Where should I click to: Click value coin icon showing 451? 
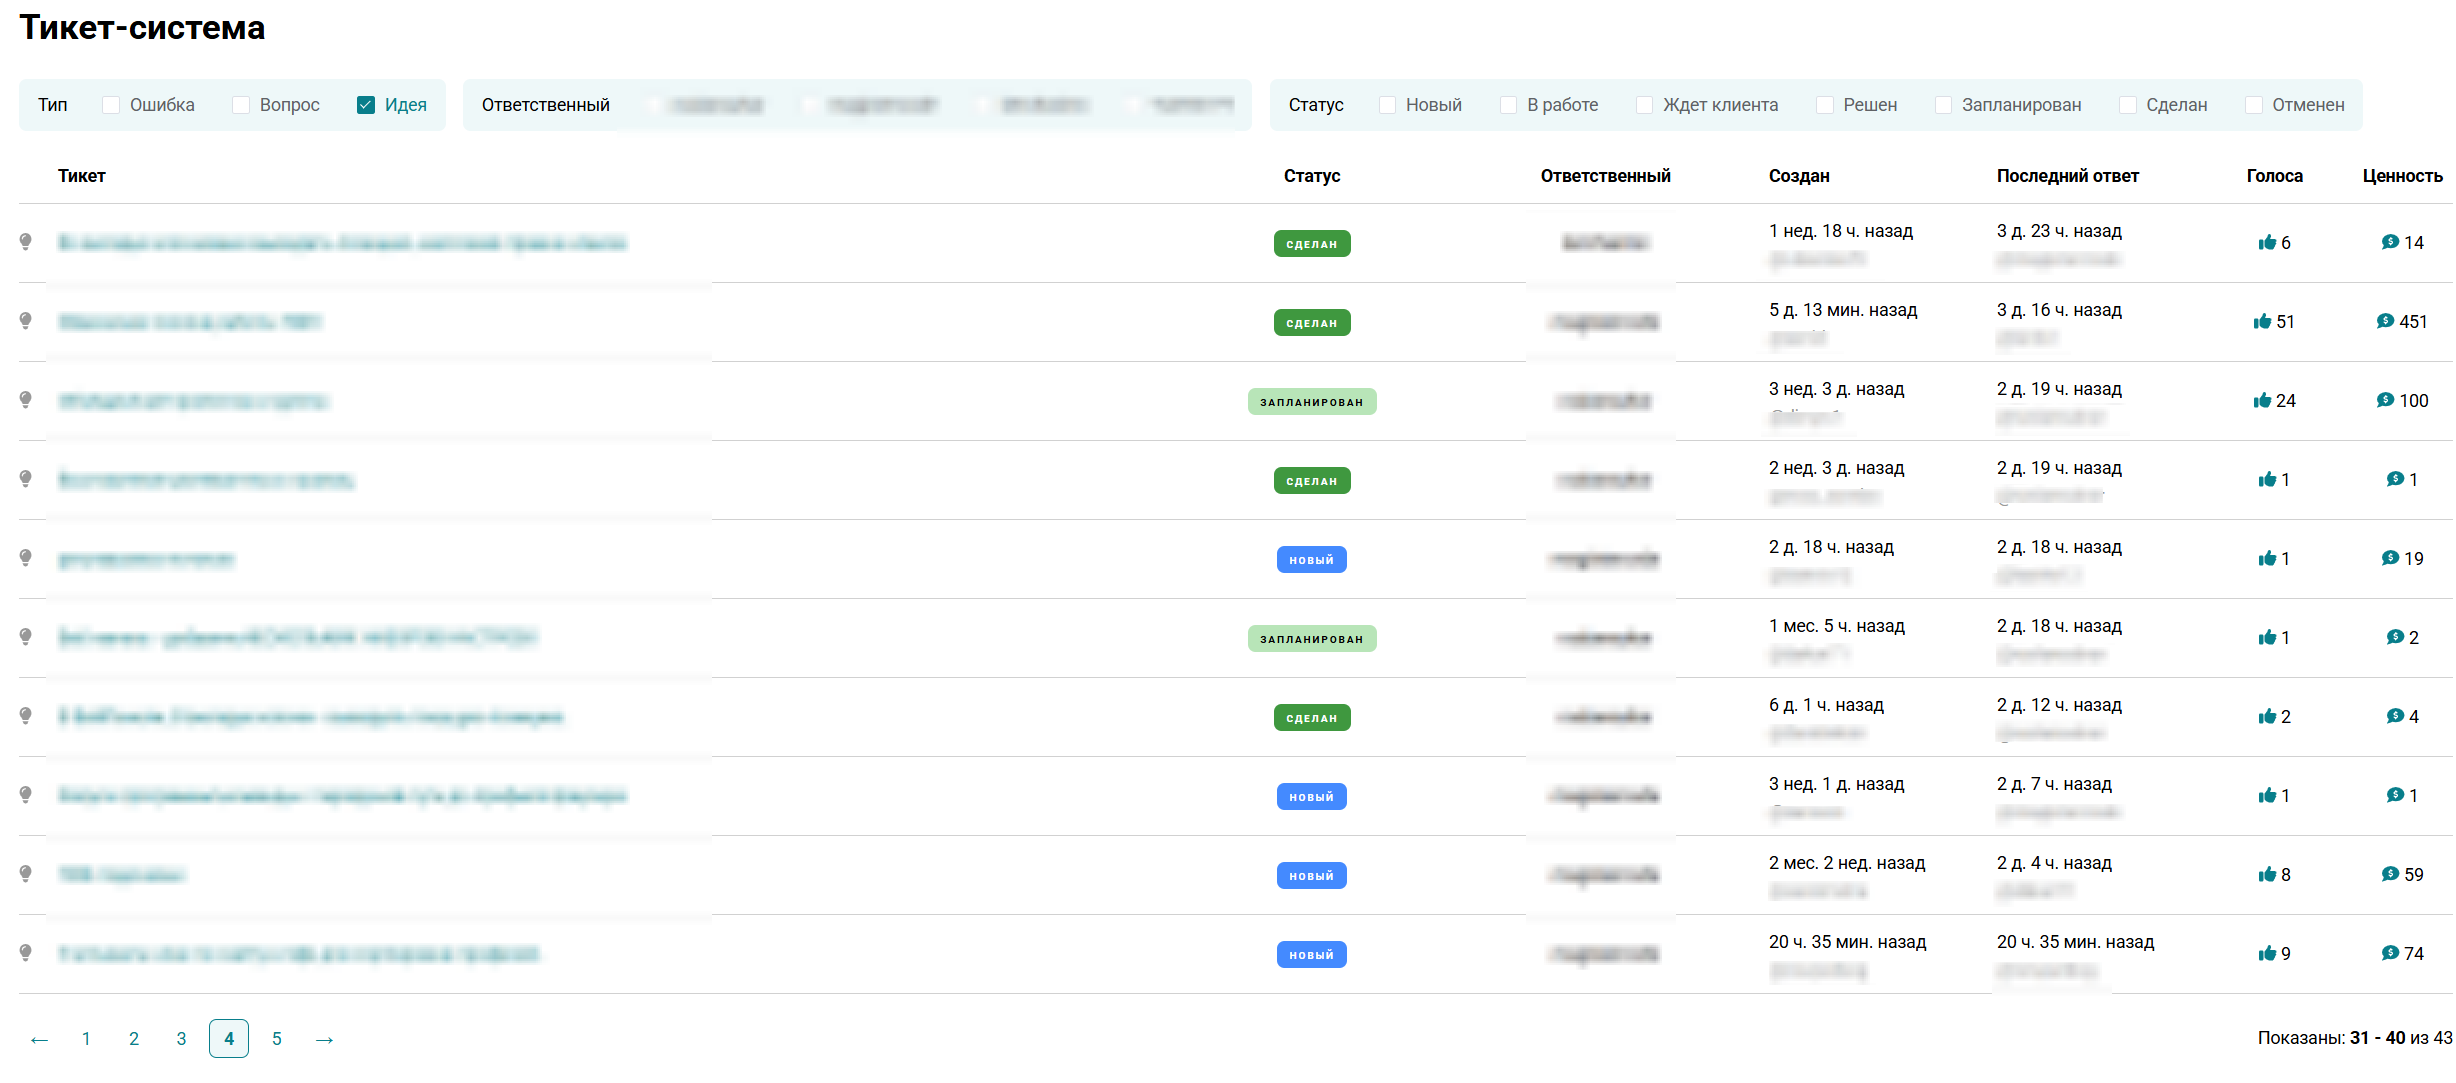click(x=2385, y=322)
